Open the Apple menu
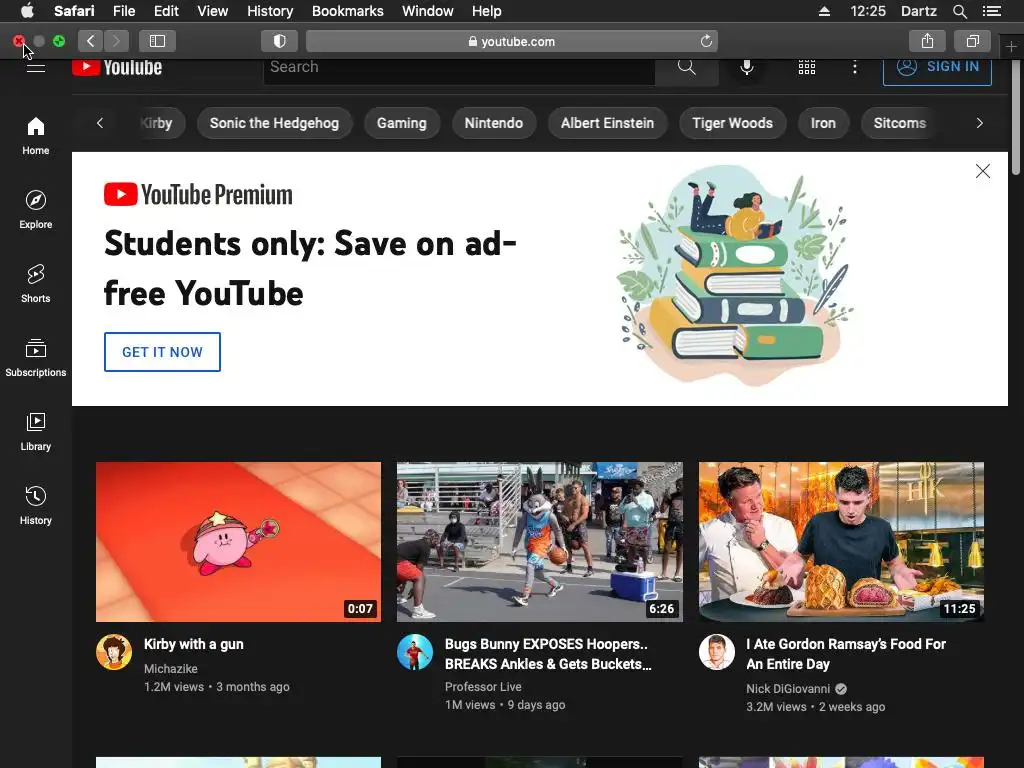This screenshot has width=1024, height=768. click(27, 11)
